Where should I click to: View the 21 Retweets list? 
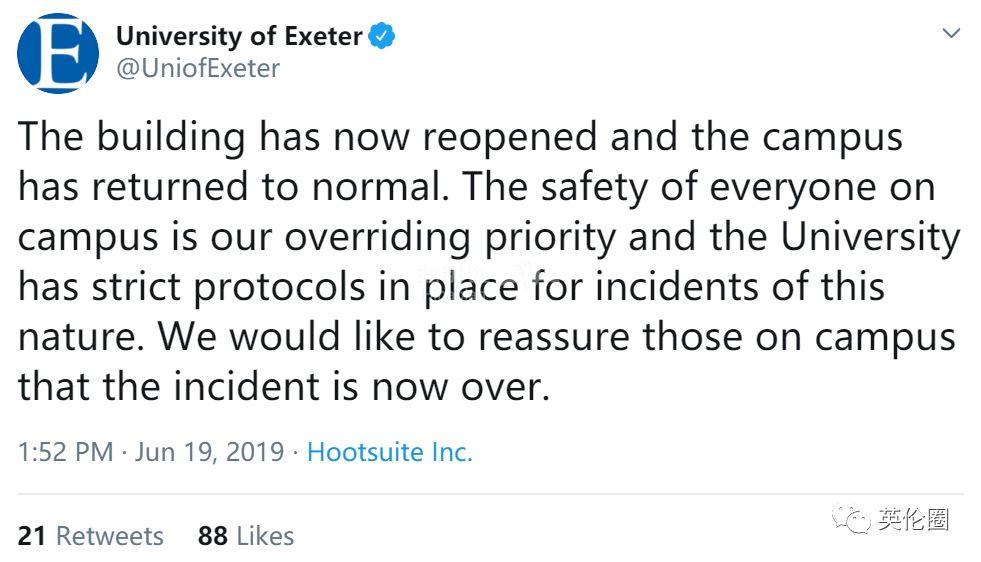(90, 536)
